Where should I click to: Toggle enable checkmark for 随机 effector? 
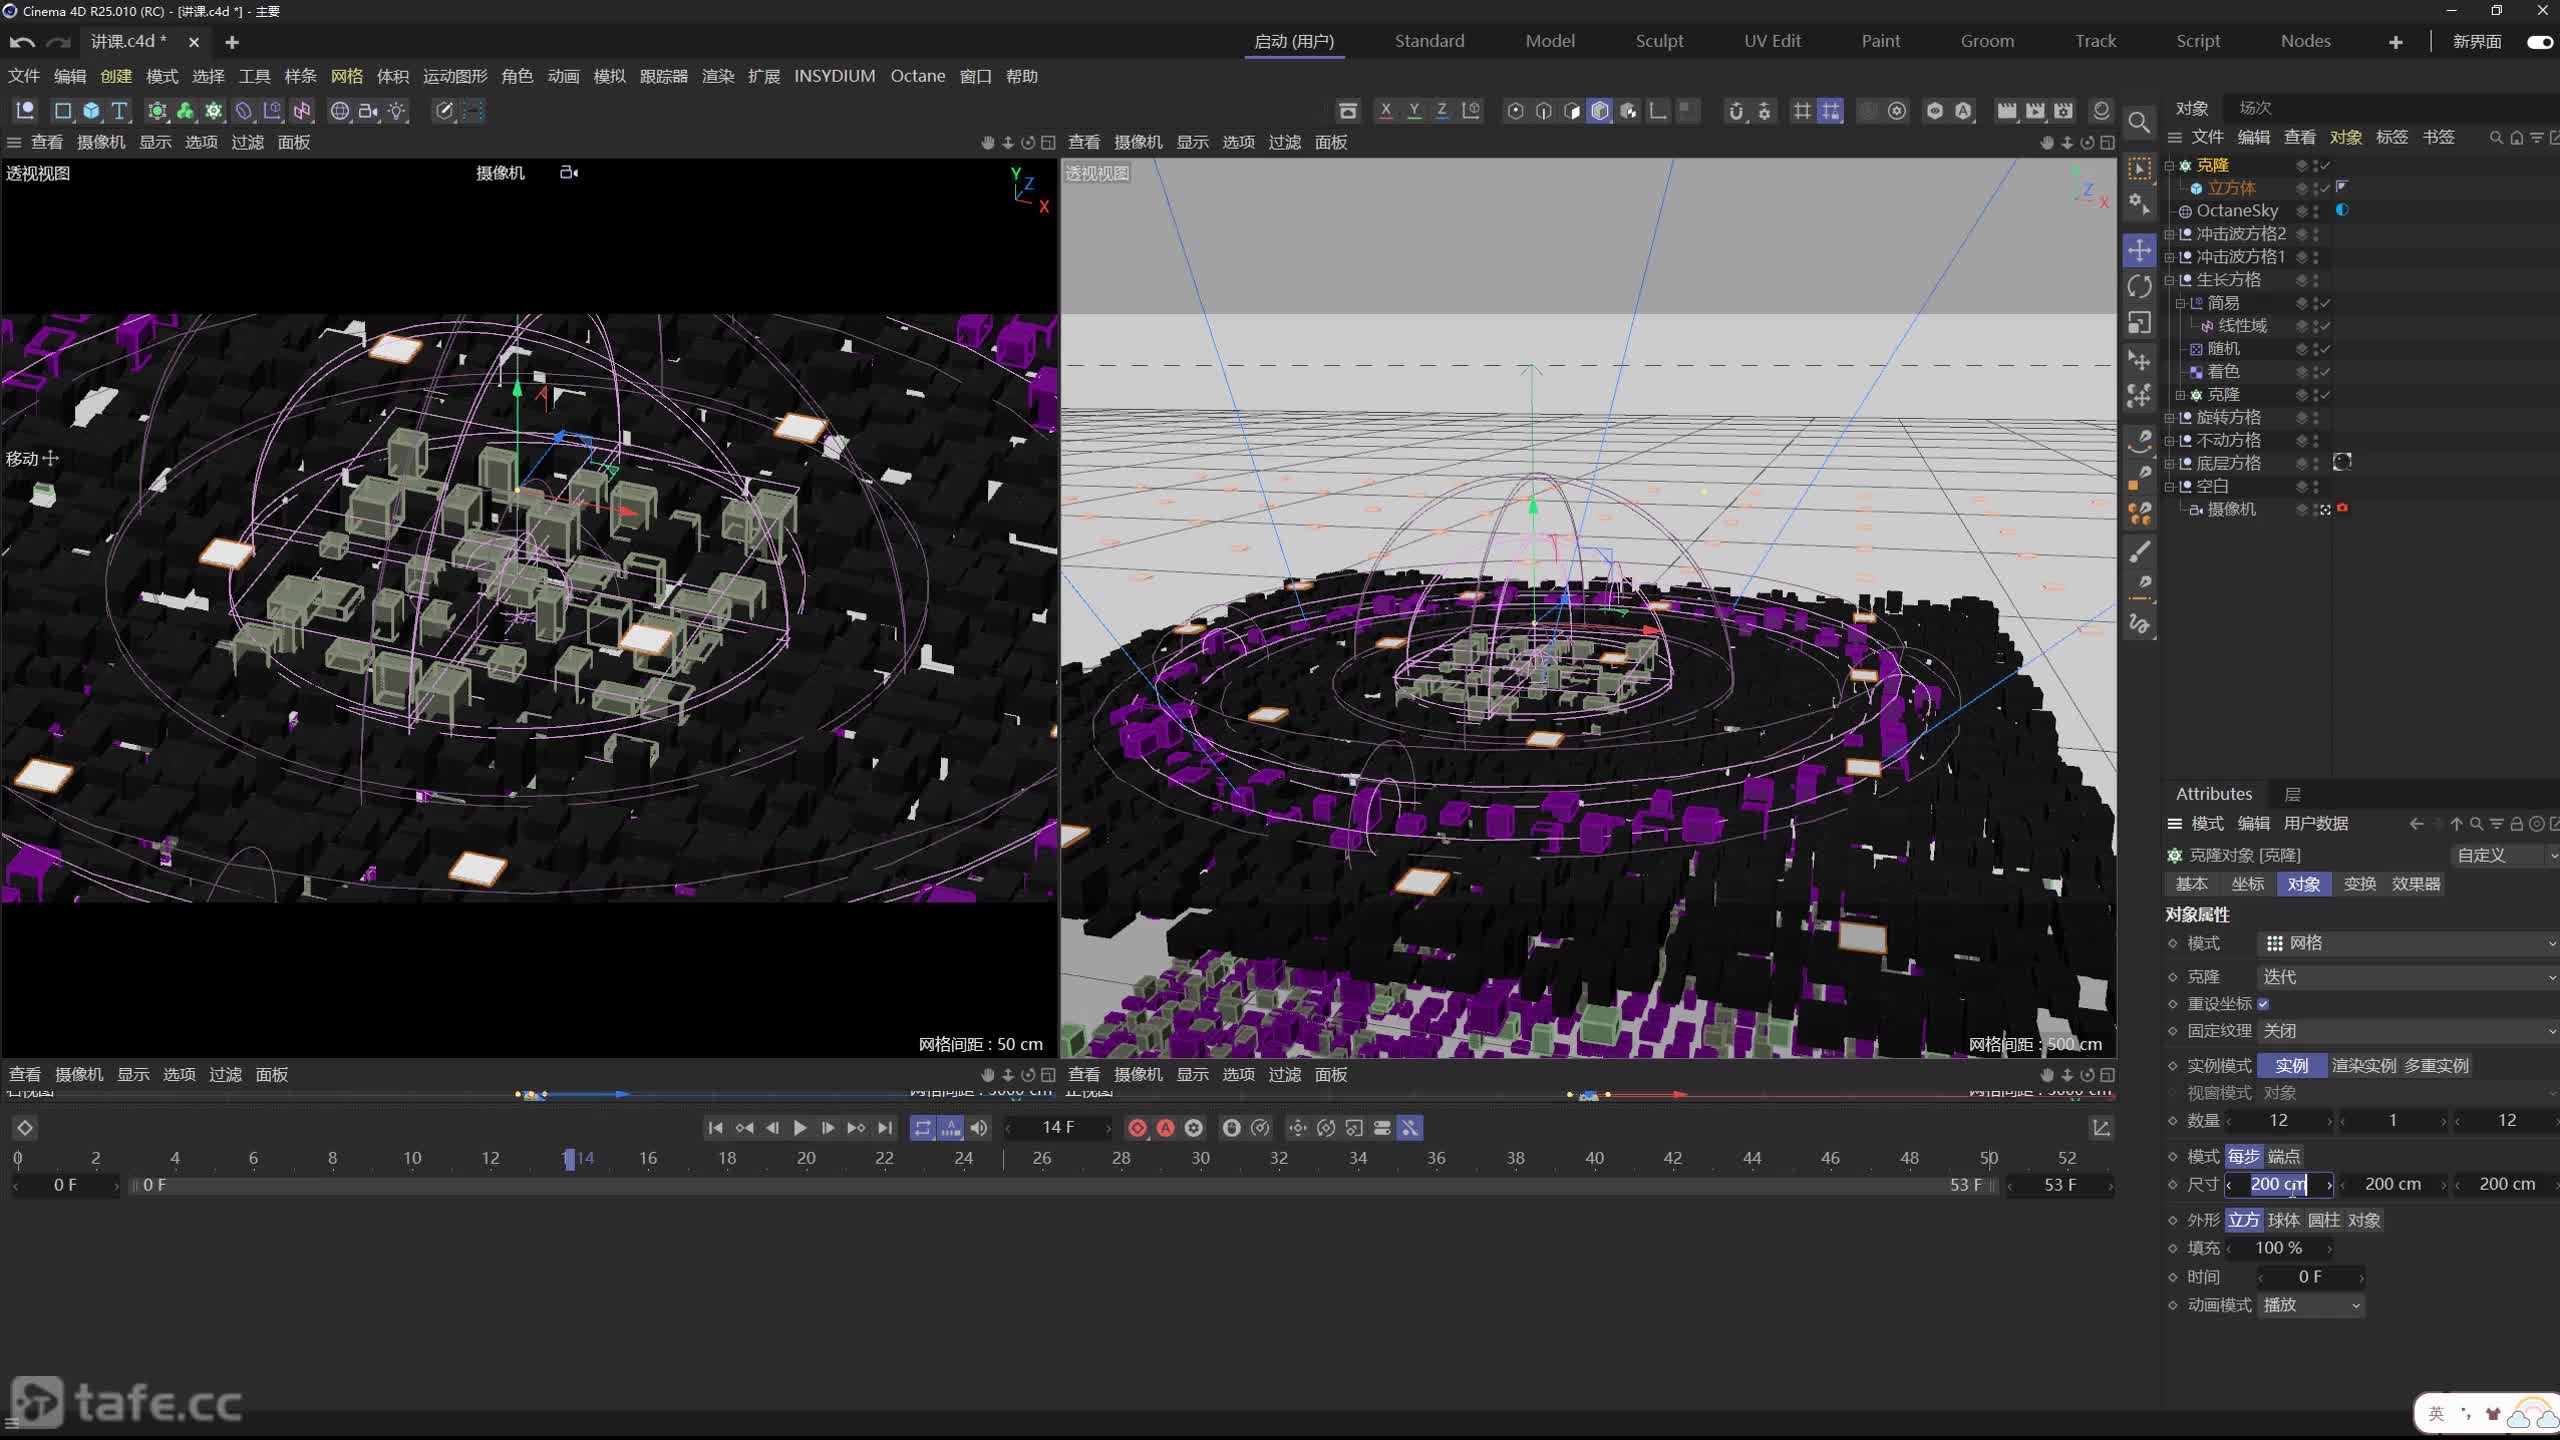[x=2325, y=349]
